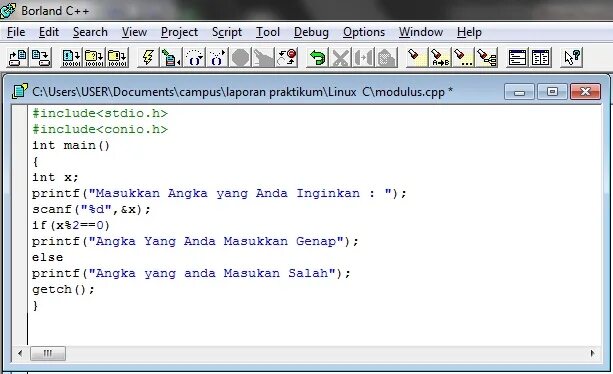Click the Build all toolbar icon

point(118,58)
